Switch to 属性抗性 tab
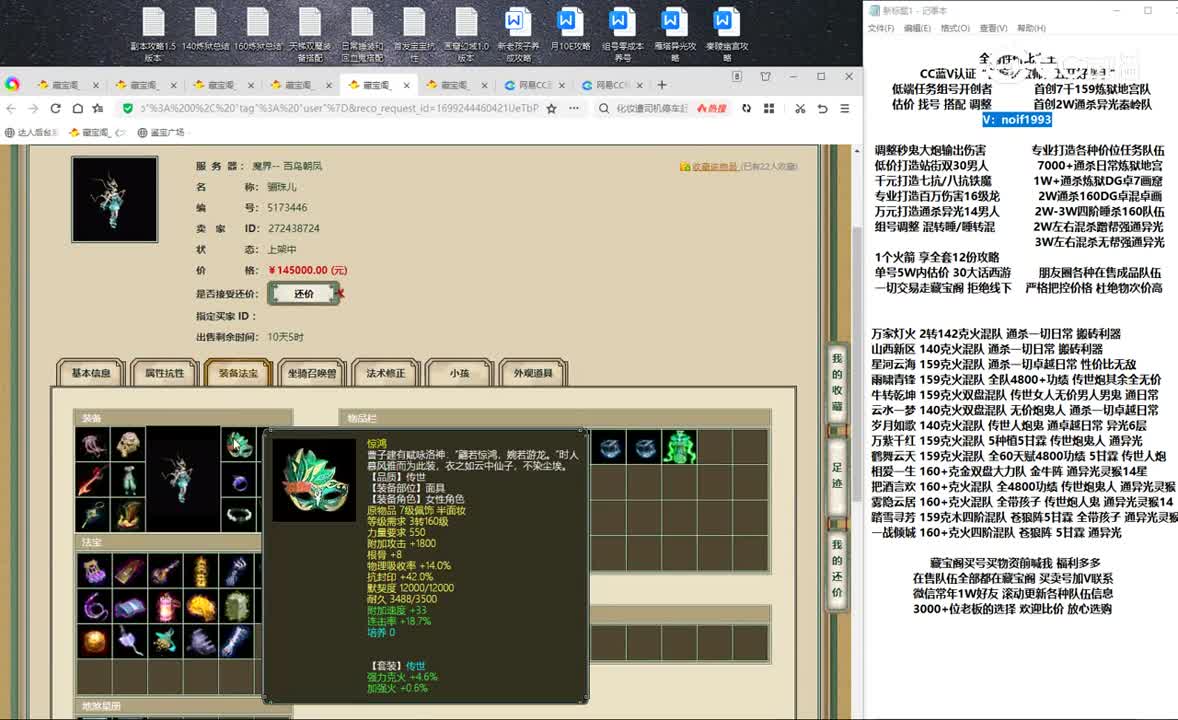Screen dimensions: 1178x720 point(165,373)
